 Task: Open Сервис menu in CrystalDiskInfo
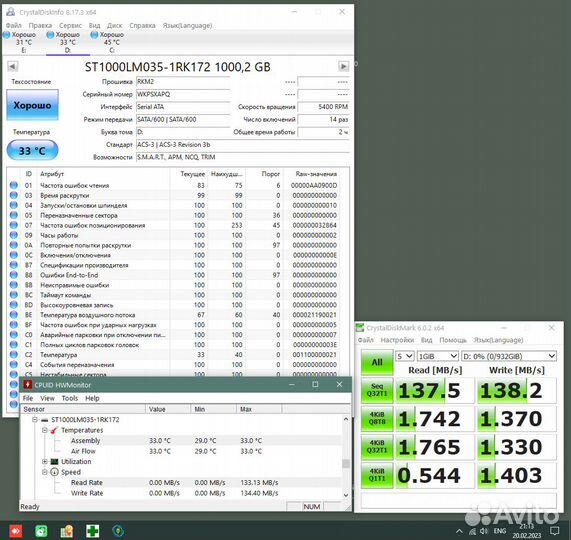71,25
